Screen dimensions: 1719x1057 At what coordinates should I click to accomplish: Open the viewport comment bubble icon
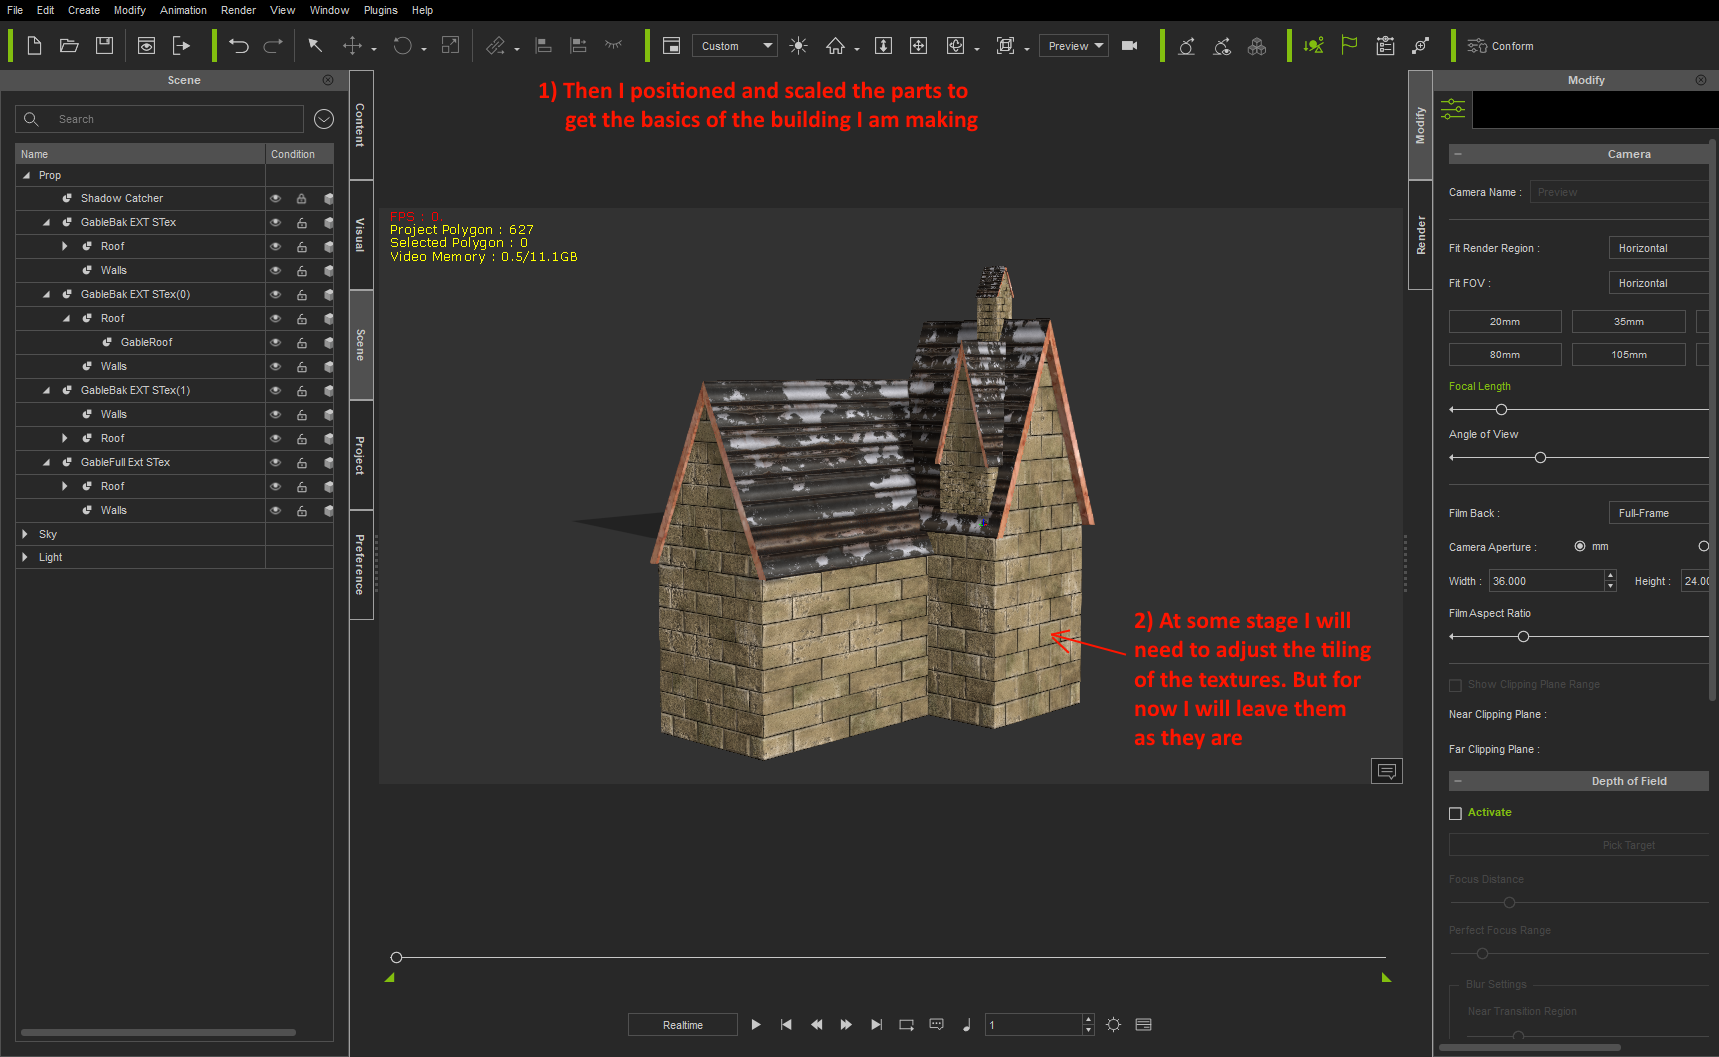(1386, 771)
